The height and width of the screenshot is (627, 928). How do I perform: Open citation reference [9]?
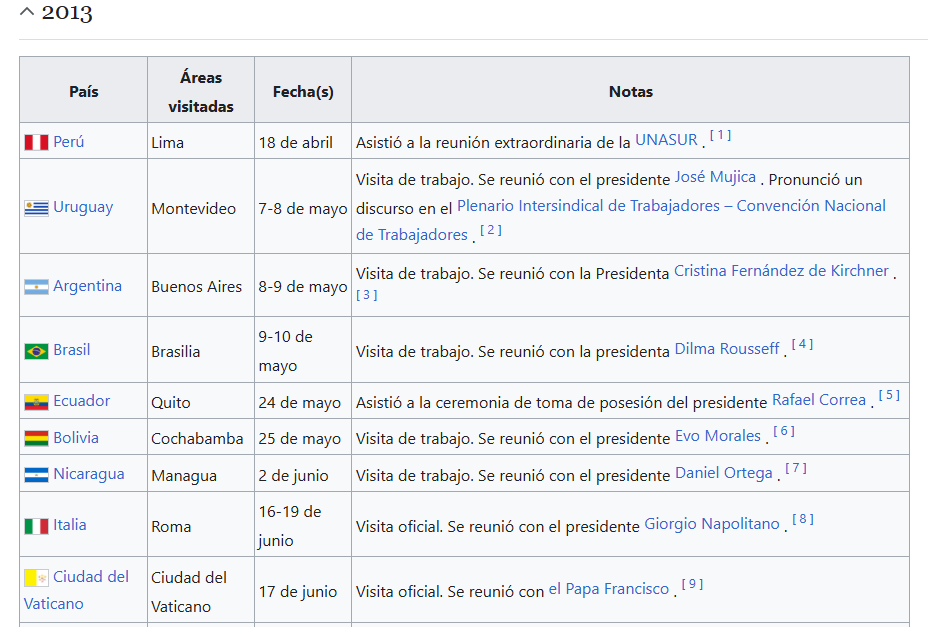pos(692,584)
